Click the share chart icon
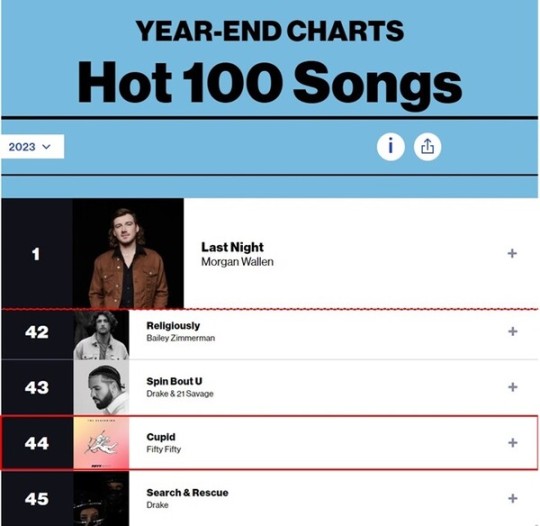Screen dimensions: 540x526 [427, 147]
